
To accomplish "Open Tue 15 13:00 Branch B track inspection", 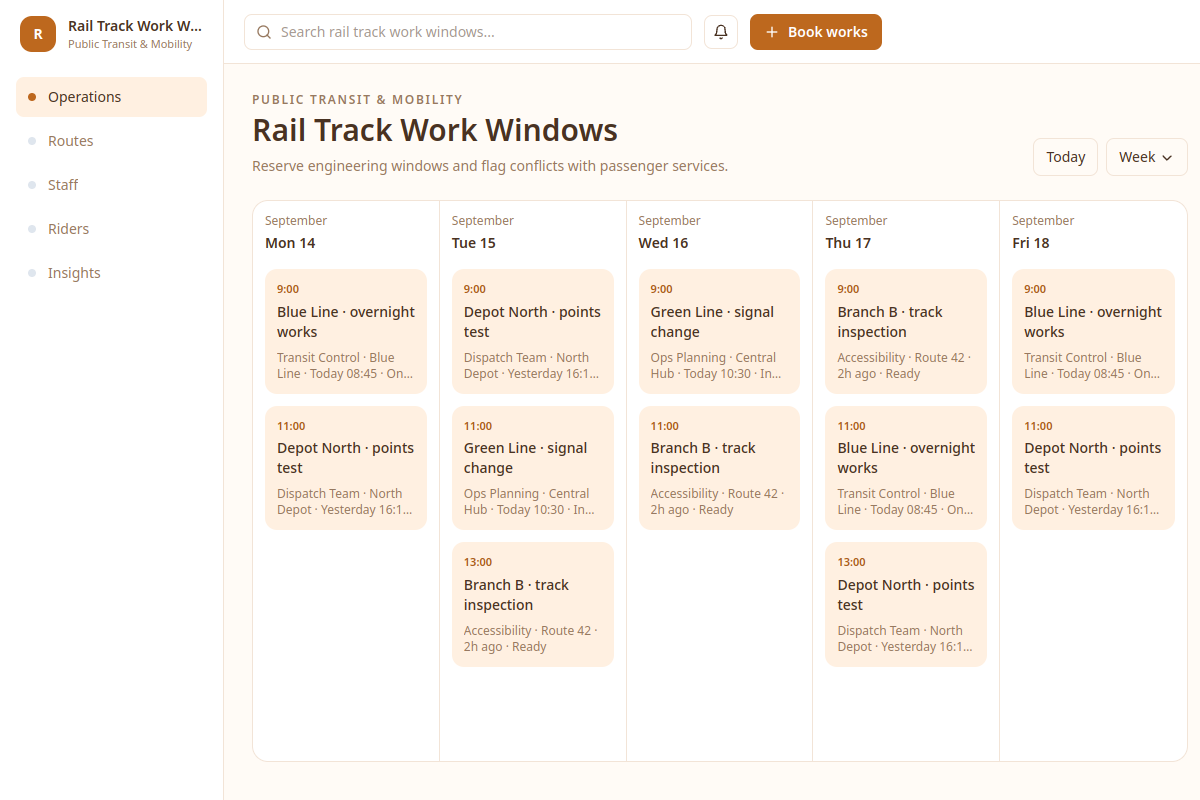I will 533,604.
